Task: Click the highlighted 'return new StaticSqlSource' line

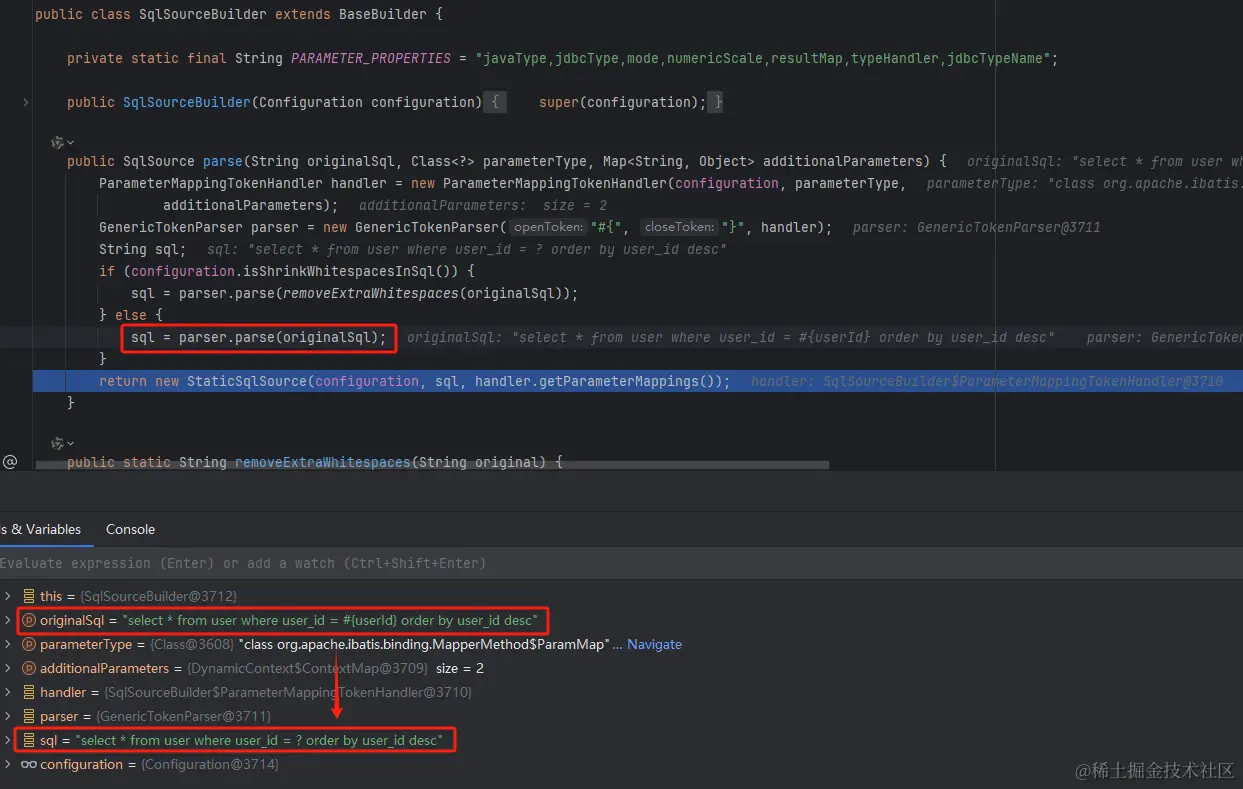Action: [x=637, y=381]
